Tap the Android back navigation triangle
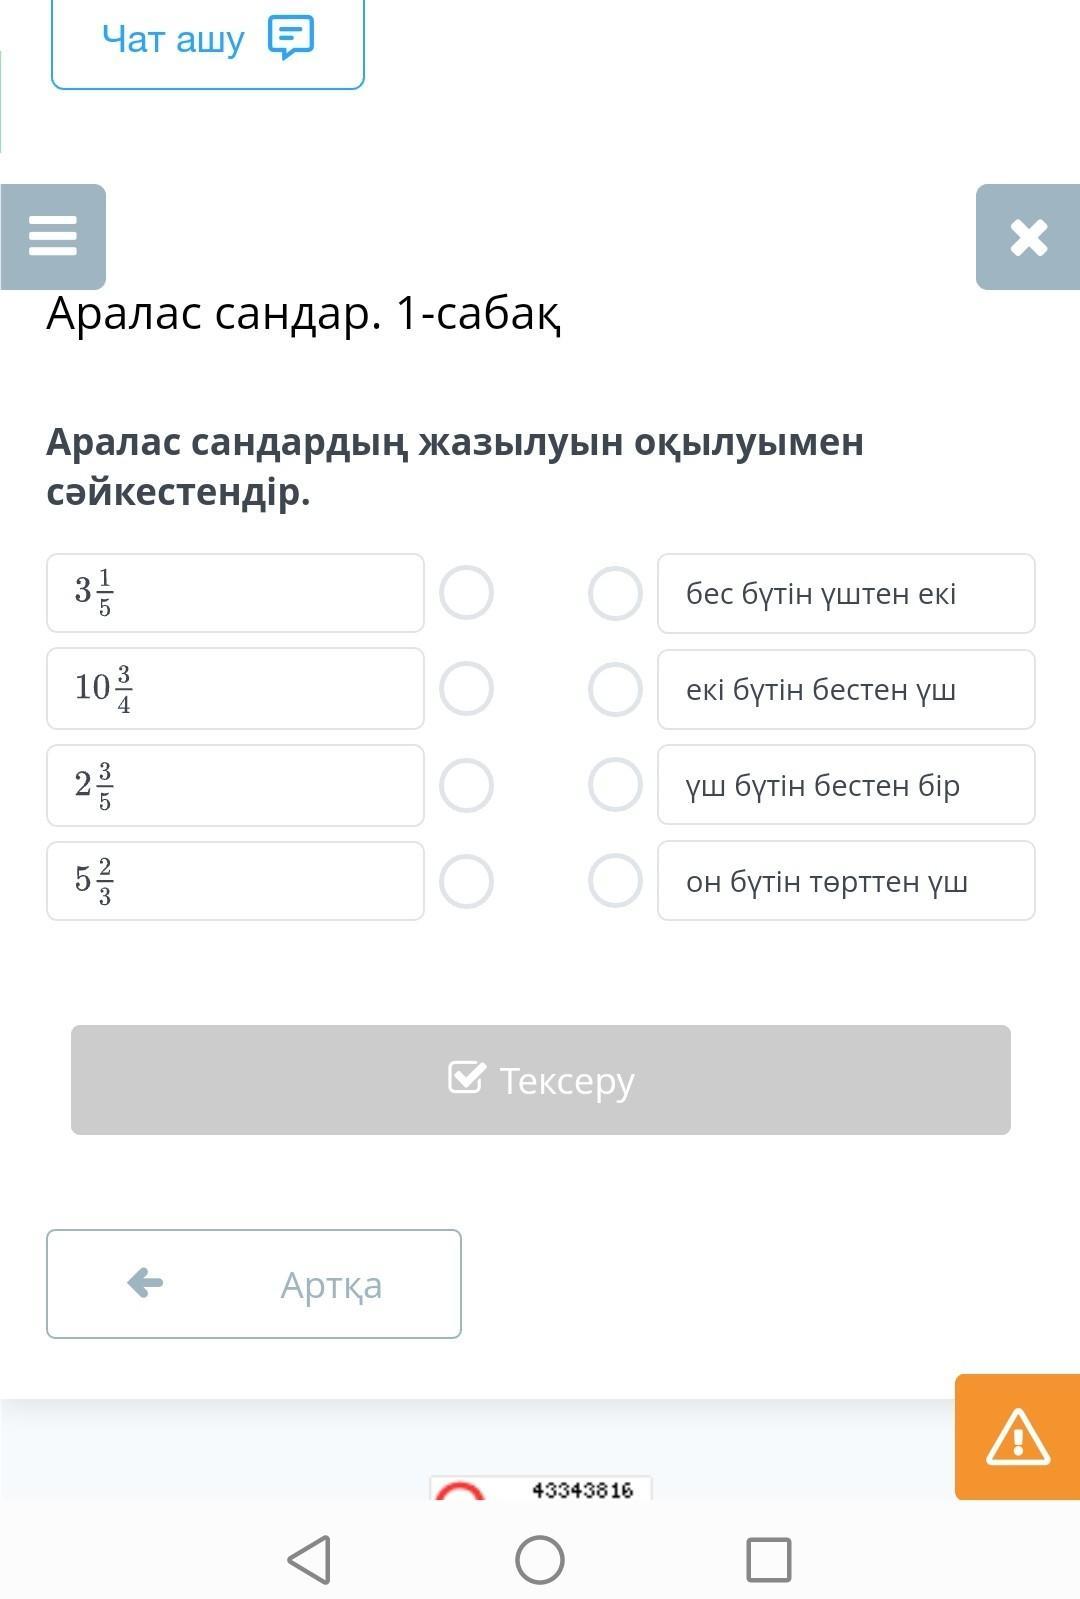 tap(309, 1559)
